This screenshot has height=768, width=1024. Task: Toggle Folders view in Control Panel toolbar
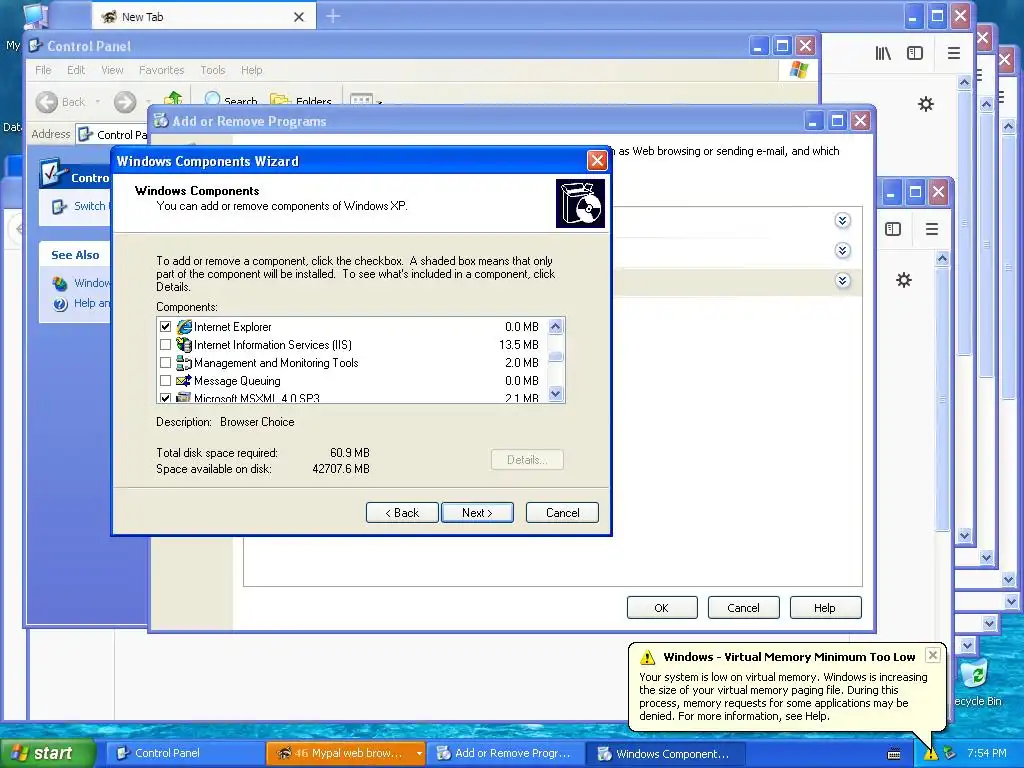pyautogui.click(x=301, y=101)
